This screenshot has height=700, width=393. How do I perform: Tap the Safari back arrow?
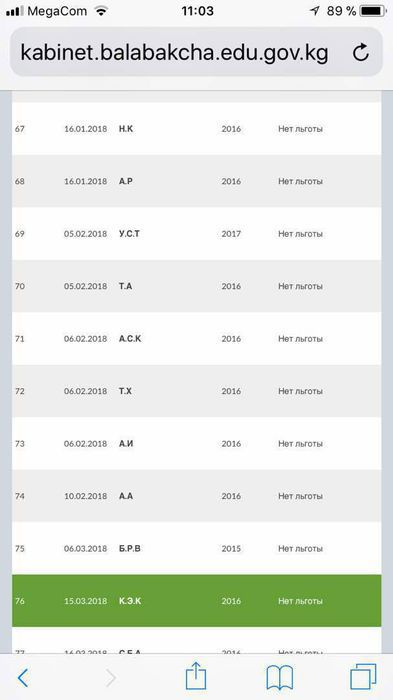23,679
